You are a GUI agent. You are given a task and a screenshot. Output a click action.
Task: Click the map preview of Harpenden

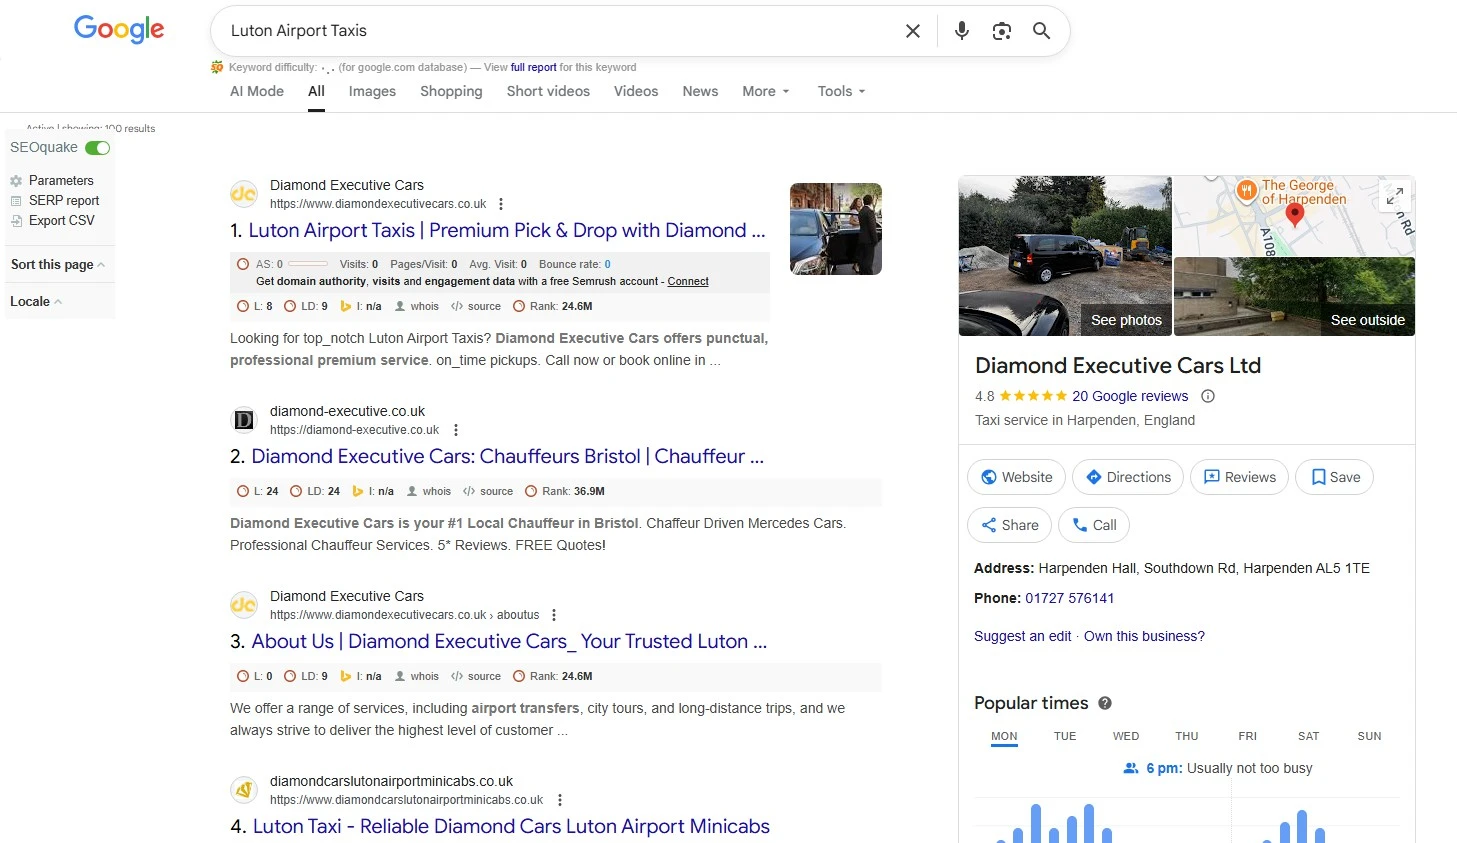pyautogui.click(x=1294, y=216)
